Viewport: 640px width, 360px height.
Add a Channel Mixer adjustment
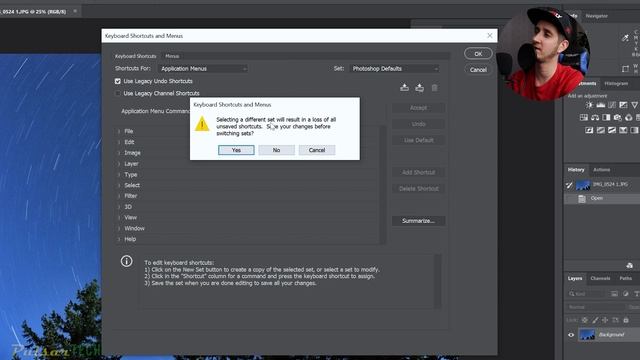click(629, 118)
